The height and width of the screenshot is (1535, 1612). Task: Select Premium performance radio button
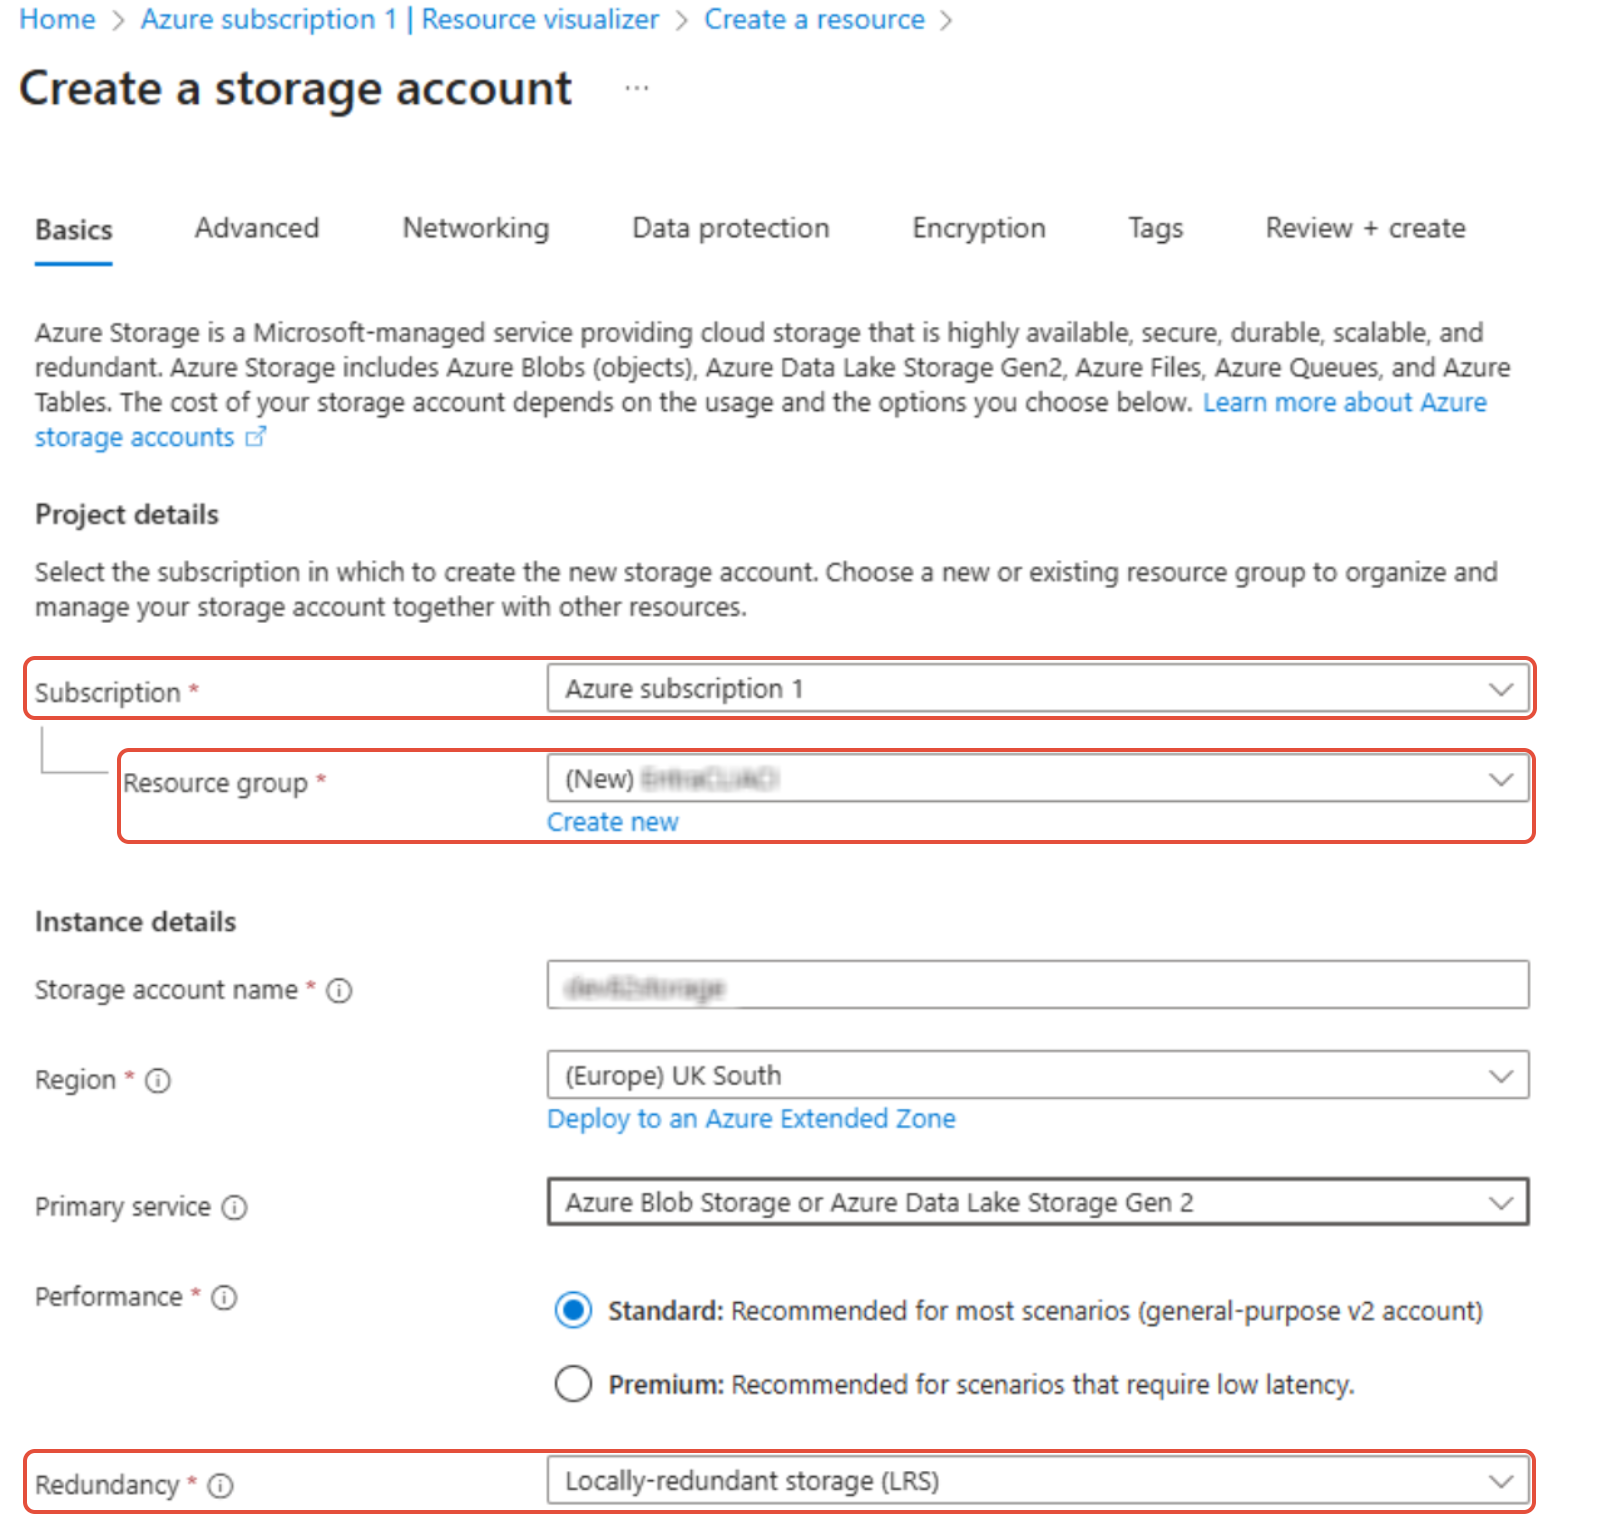(x=573, y=1384)
